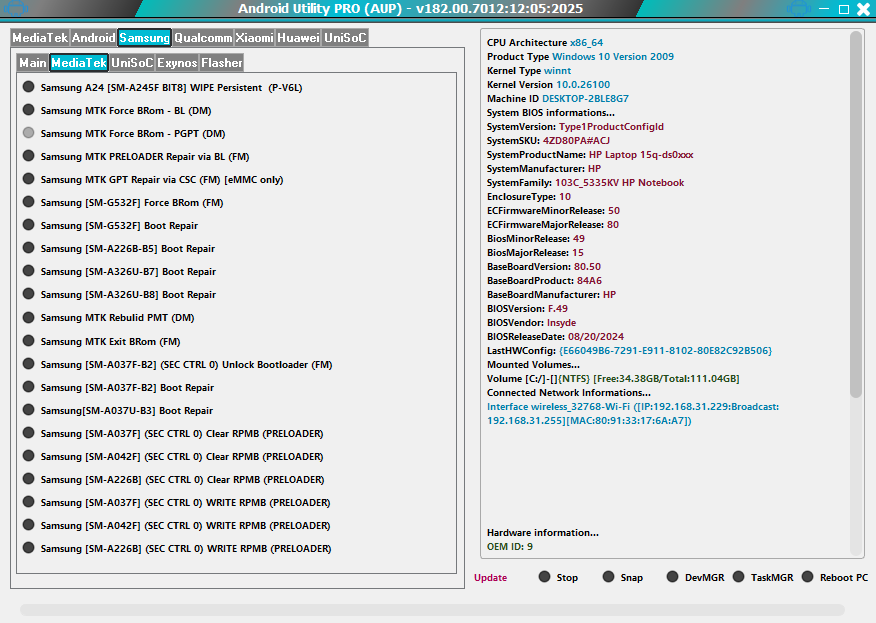Screen dimensions: 876x623
Task: Switch to the Samsung tab
Action: [x=144, y=37]
